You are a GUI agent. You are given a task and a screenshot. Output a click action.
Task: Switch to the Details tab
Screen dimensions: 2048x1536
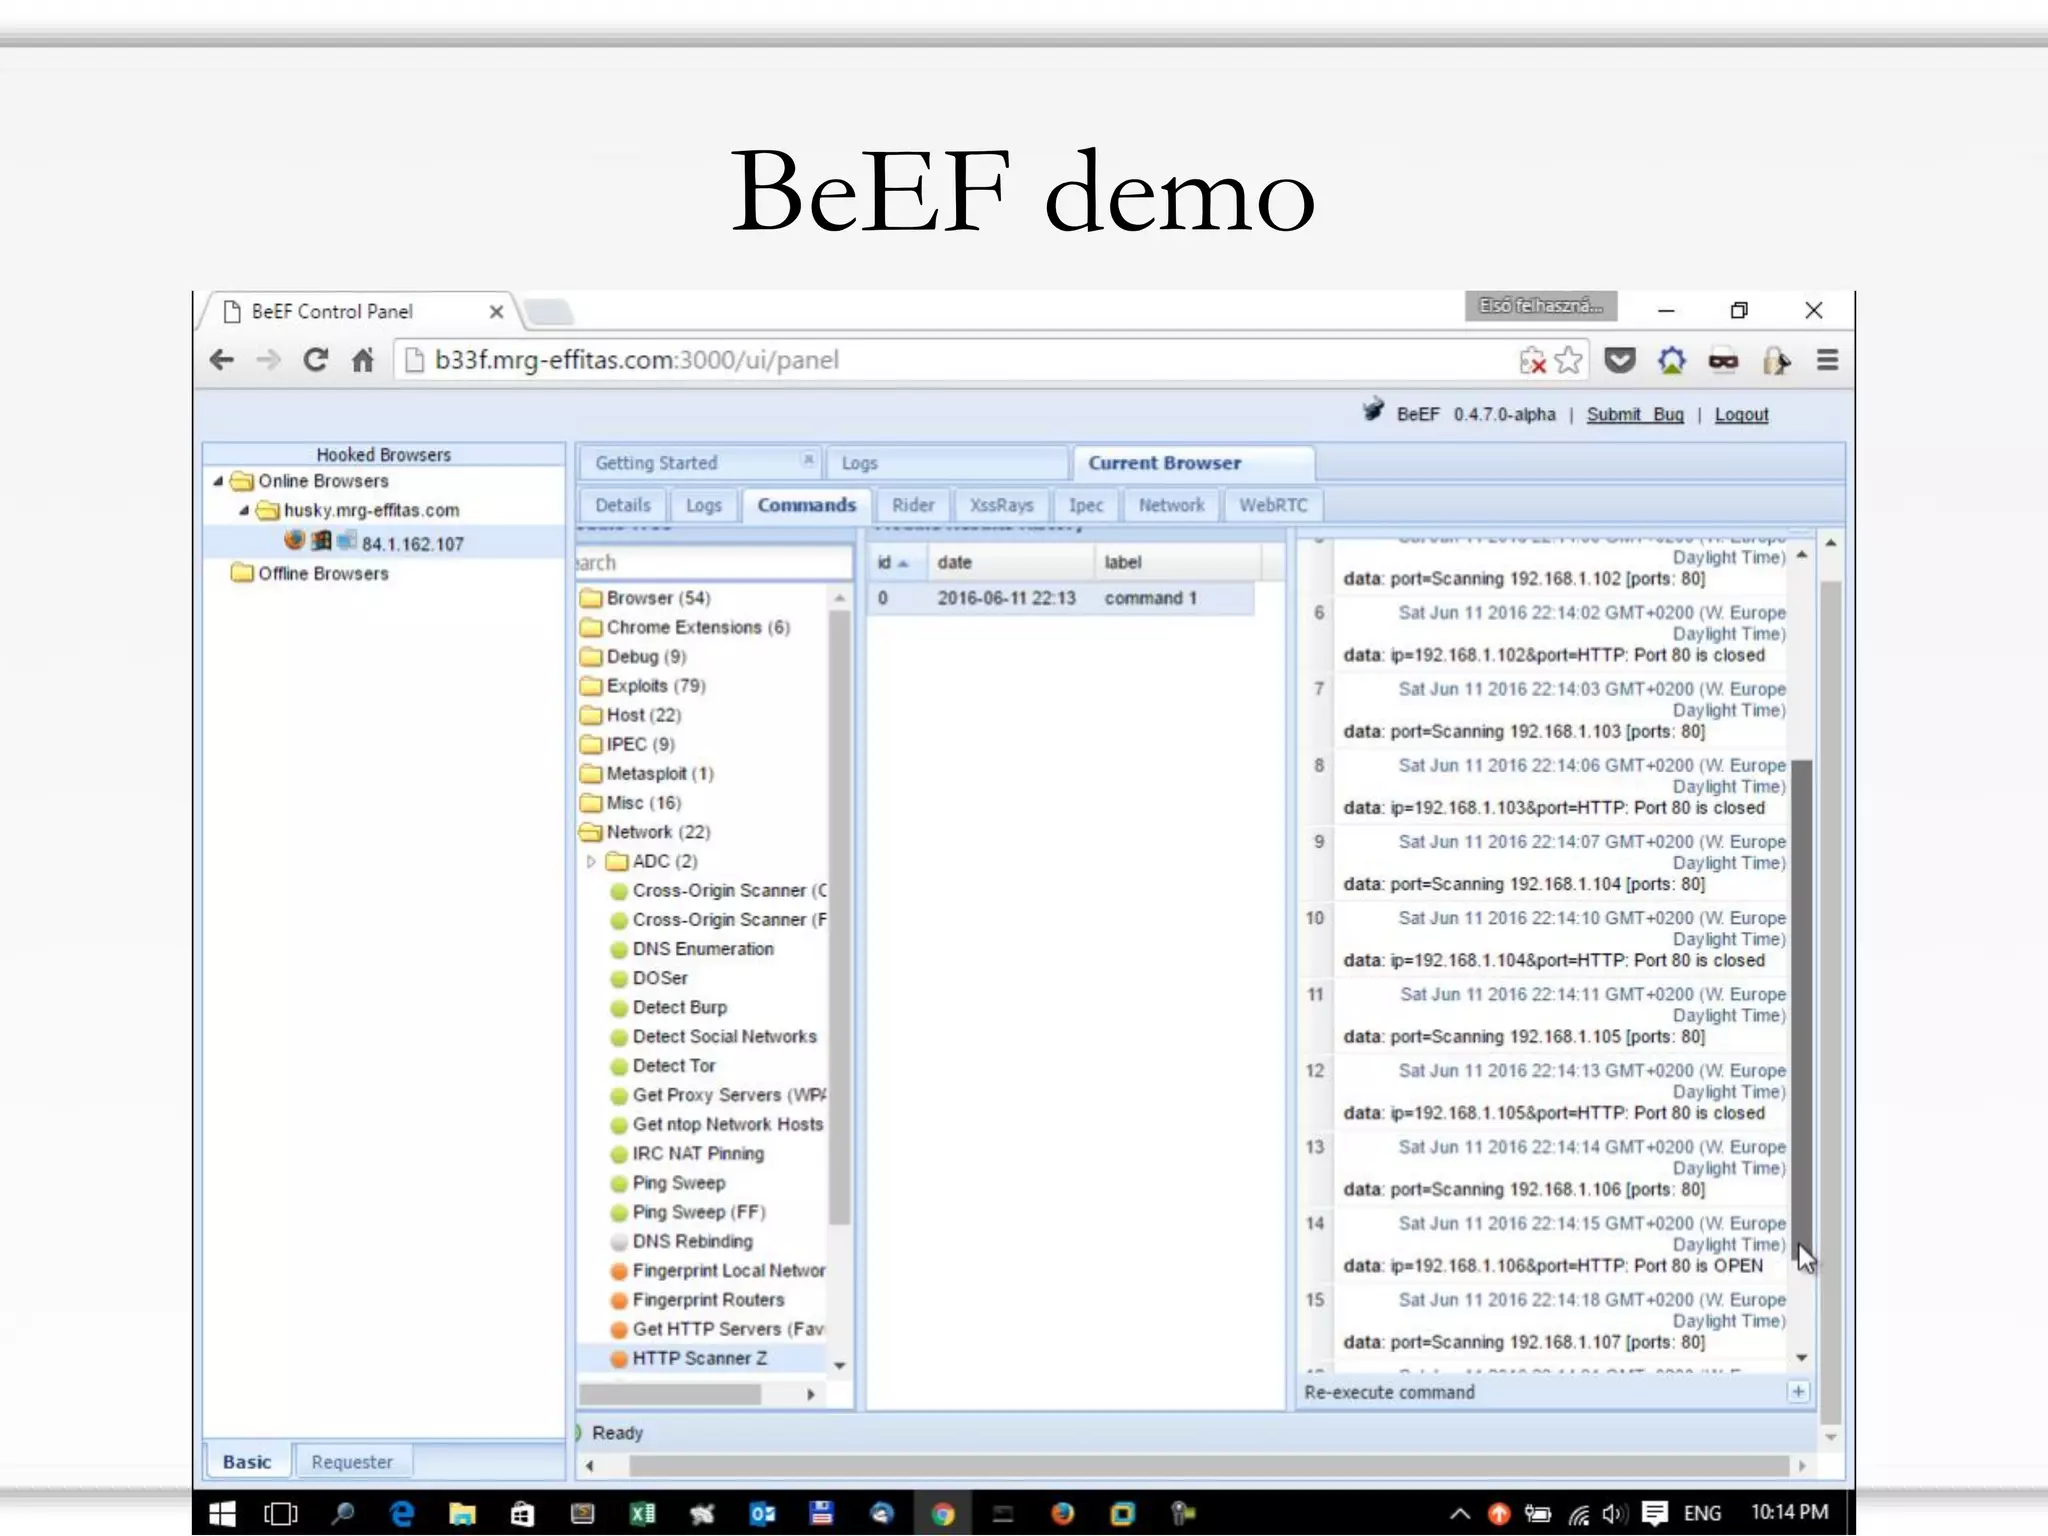[x=622, y=506]
